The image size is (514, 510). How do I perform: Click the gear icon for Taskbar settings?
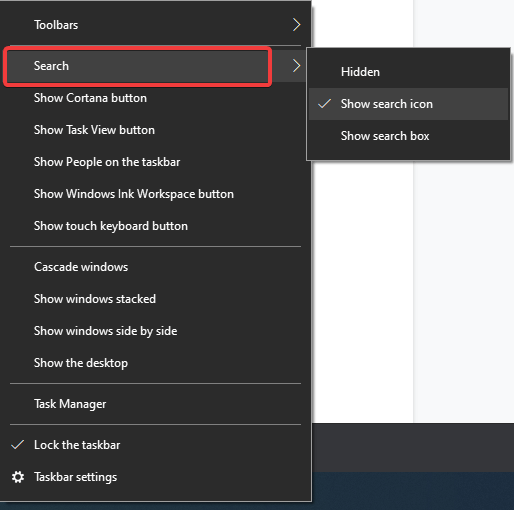click(x=18, y=477)
